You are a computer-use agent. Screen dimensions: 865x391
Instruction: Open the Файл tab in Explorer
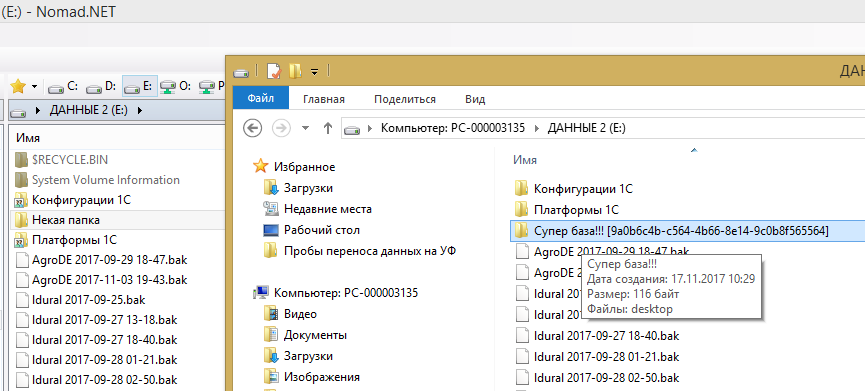coord(261,99)
